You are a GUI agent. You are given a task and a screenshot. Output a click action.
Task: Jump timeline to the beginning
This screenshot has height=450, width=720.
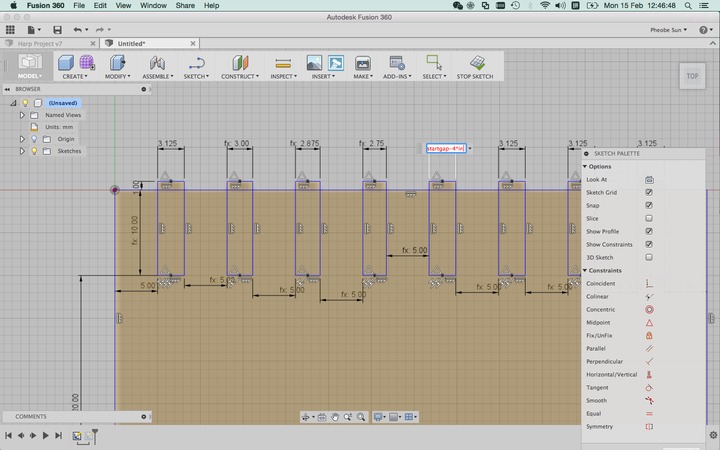click(8, 435)
